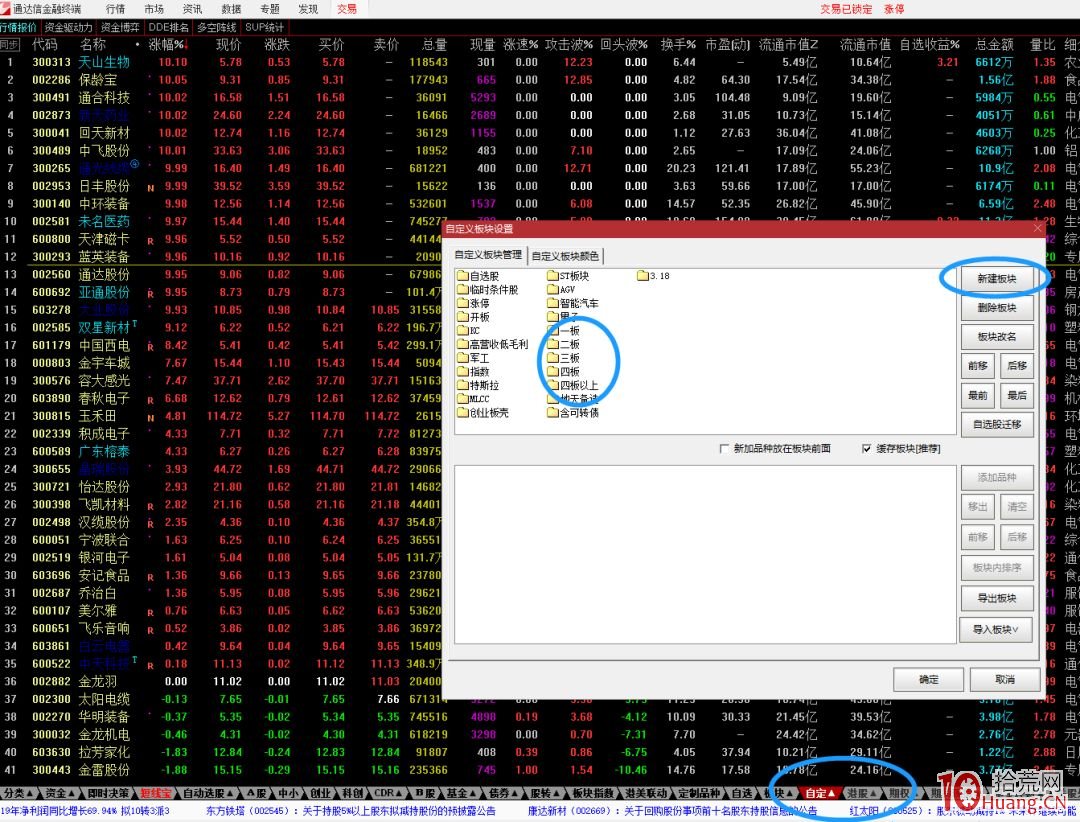Expand the 自定 tab arrow in bottom bar
The height and width of the screenshot is (822, 1080).
point(819,793)
